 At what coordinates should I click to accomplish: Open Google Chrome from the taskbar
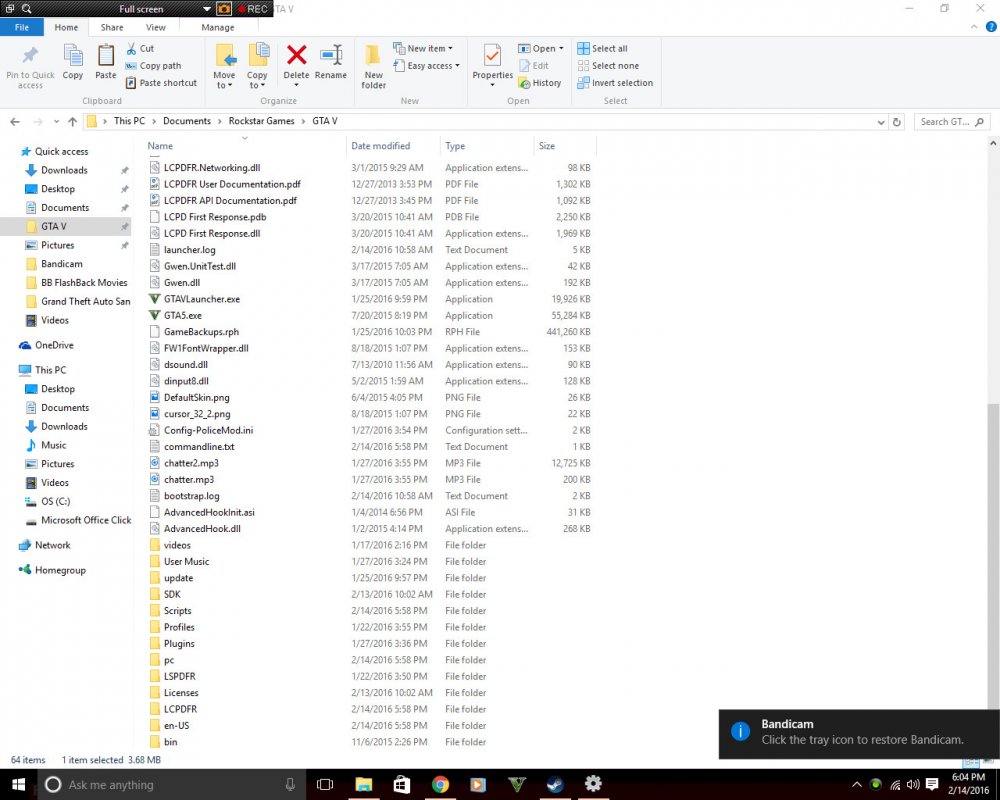(x=440, y=784)
